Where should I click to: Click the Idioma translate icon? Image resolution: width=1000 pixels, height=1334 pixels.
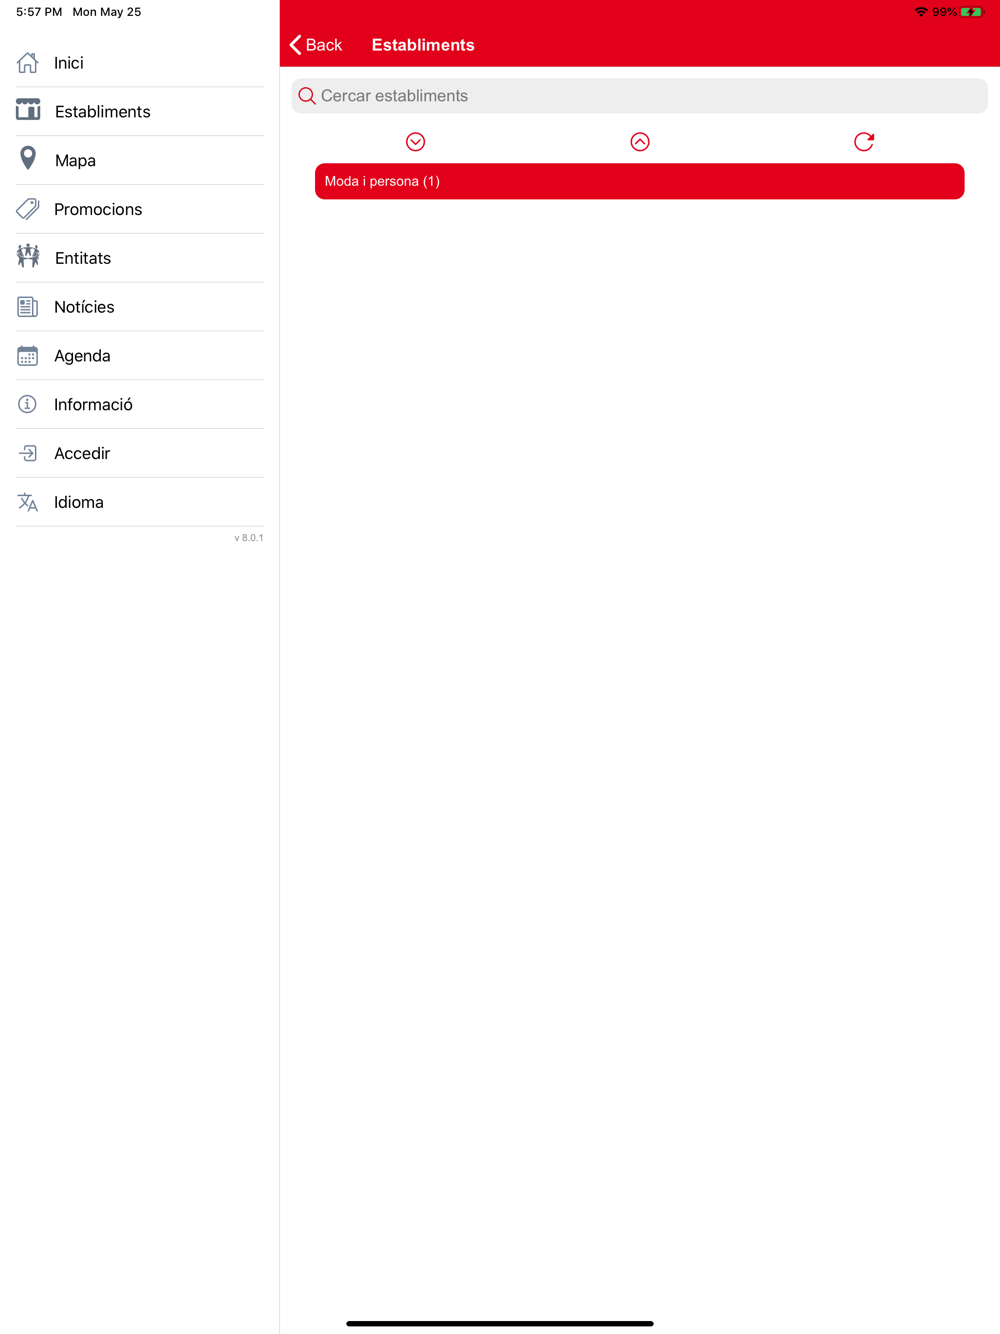pos(28,502)
